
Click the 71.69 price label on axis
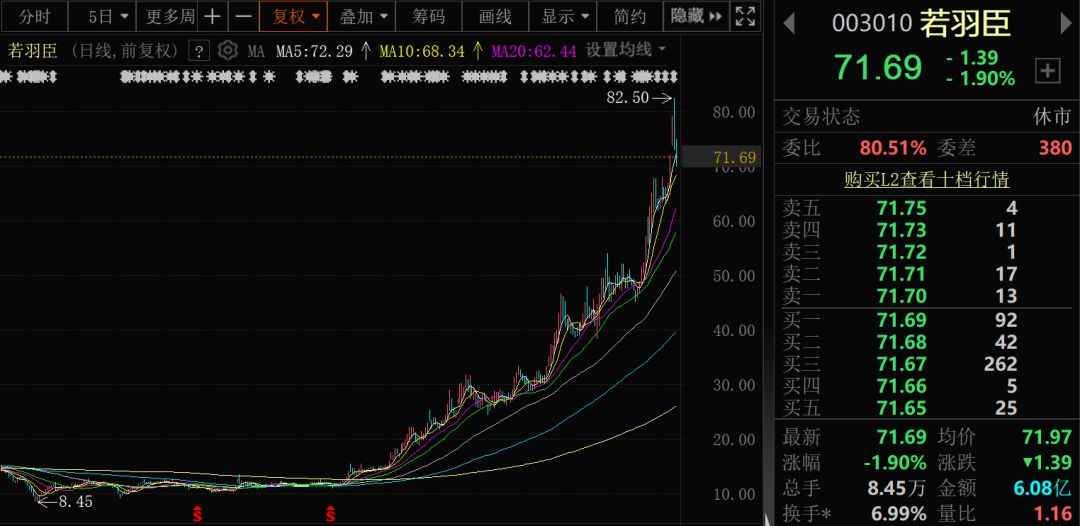pos(735,157)
